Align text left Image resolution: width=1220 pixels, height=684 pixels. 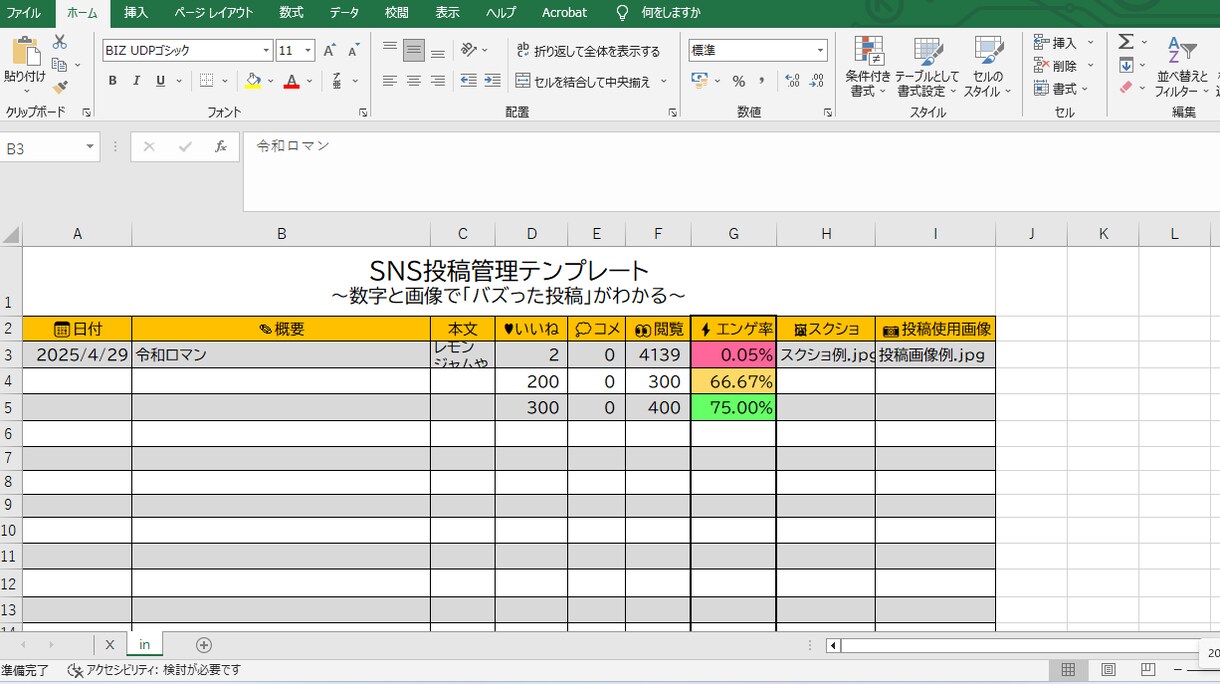(x=390, y=81)
